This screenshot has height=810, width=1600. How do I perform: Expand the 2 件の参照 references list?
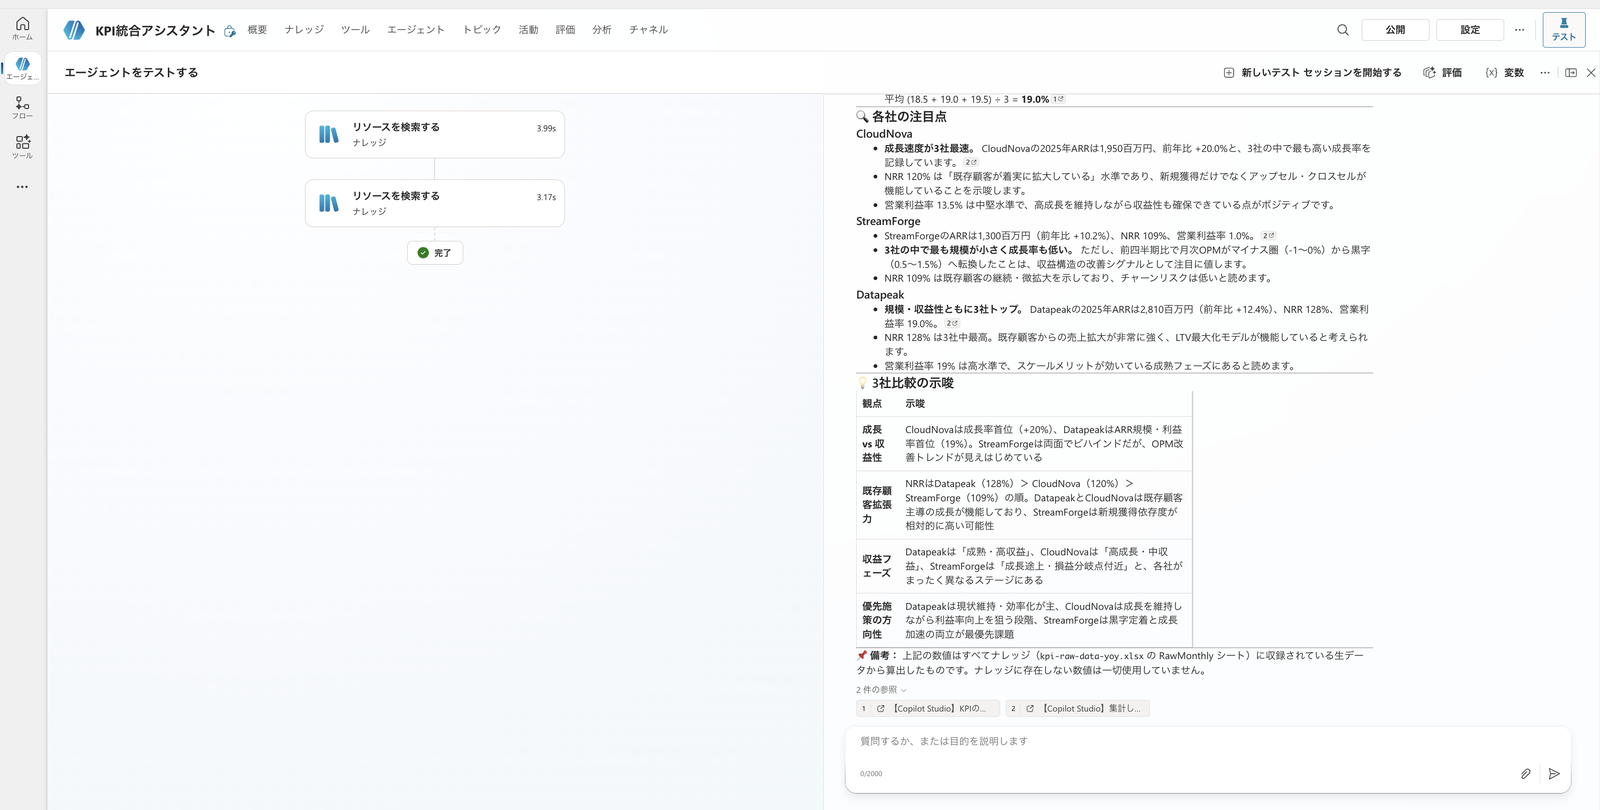pyautogui.click(x=881, y=690)
